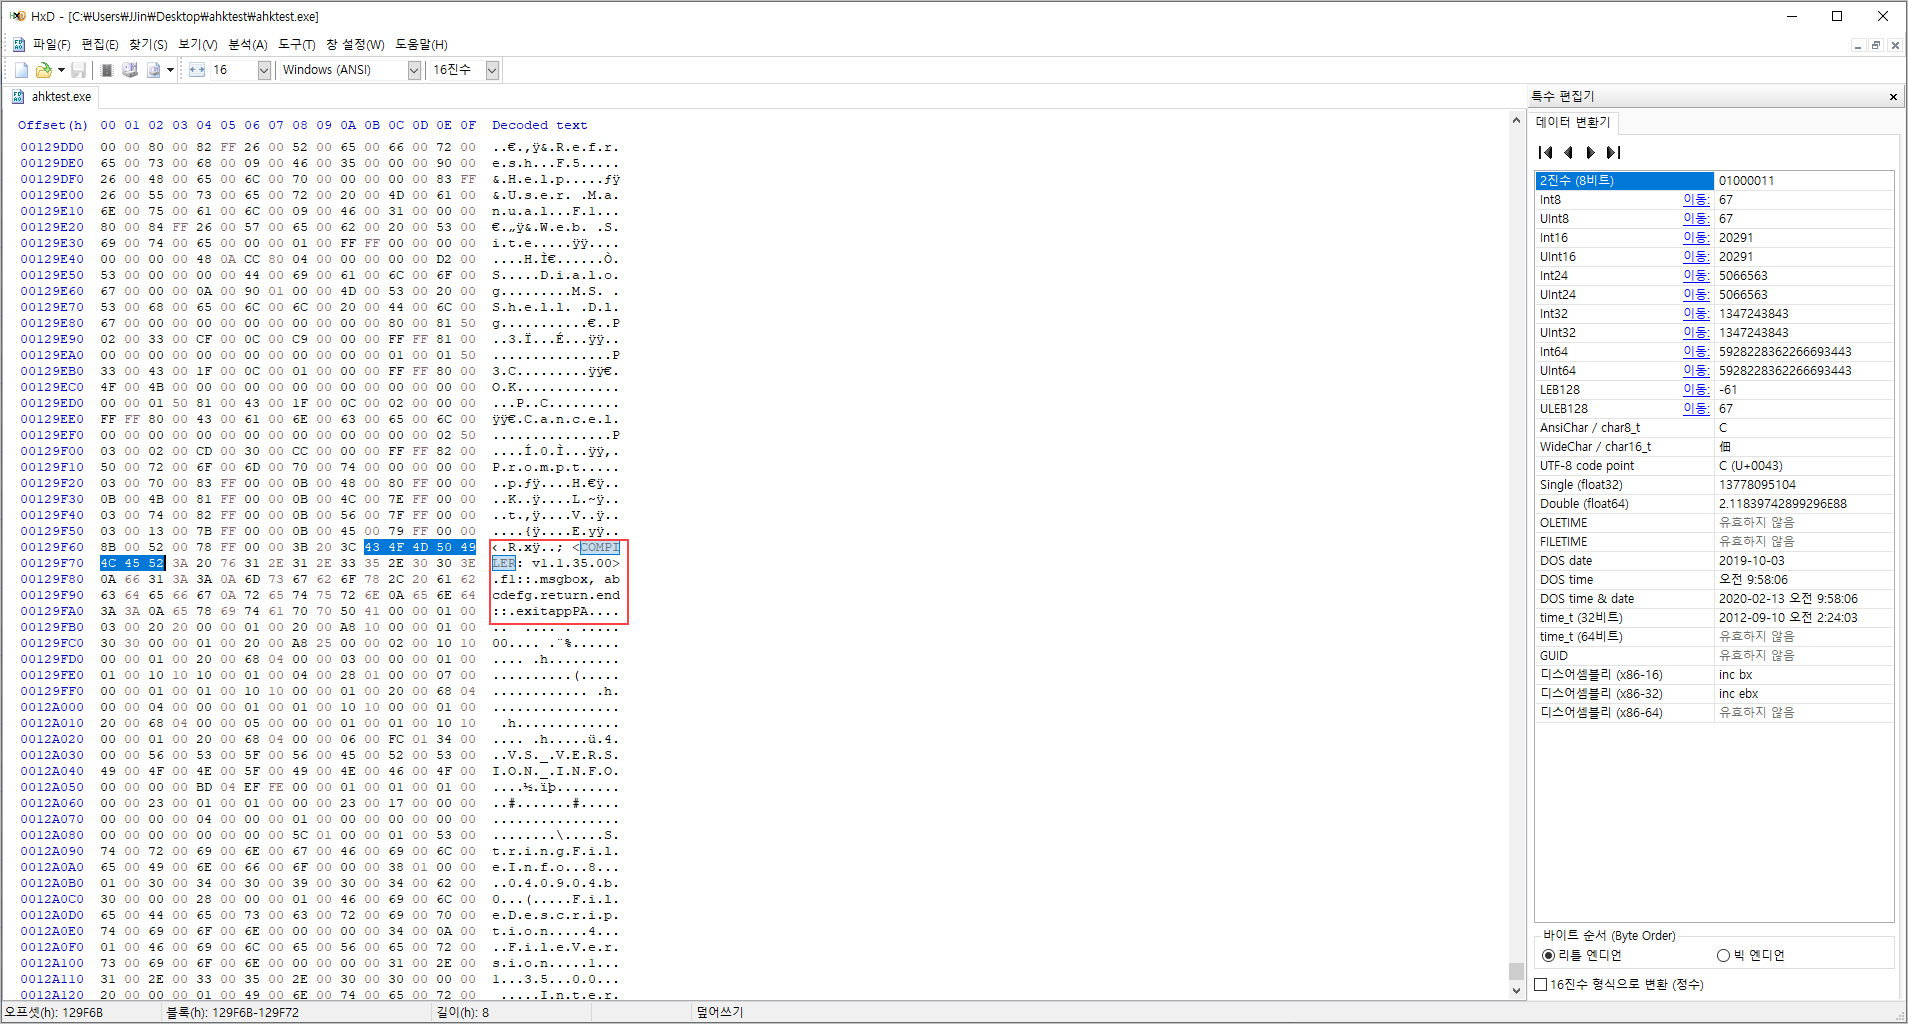Restore the inner document window button

click(x=1876, y=45)
